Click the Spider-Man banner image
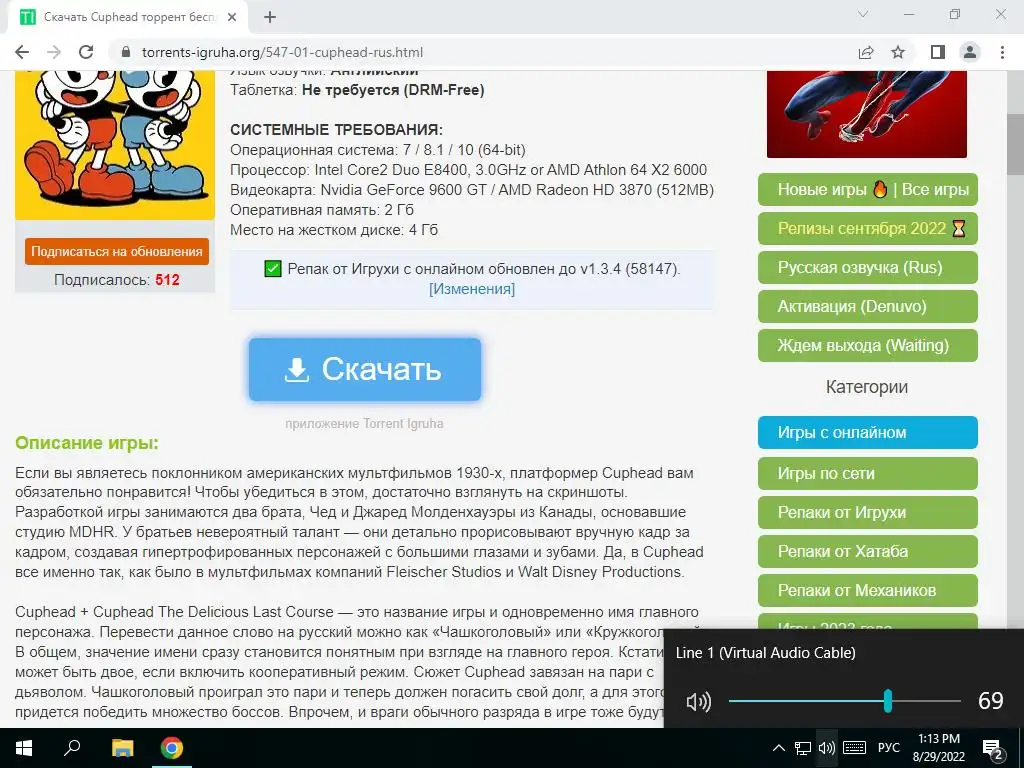Screen dimensions: 1024x768 [x=867, y=114]
